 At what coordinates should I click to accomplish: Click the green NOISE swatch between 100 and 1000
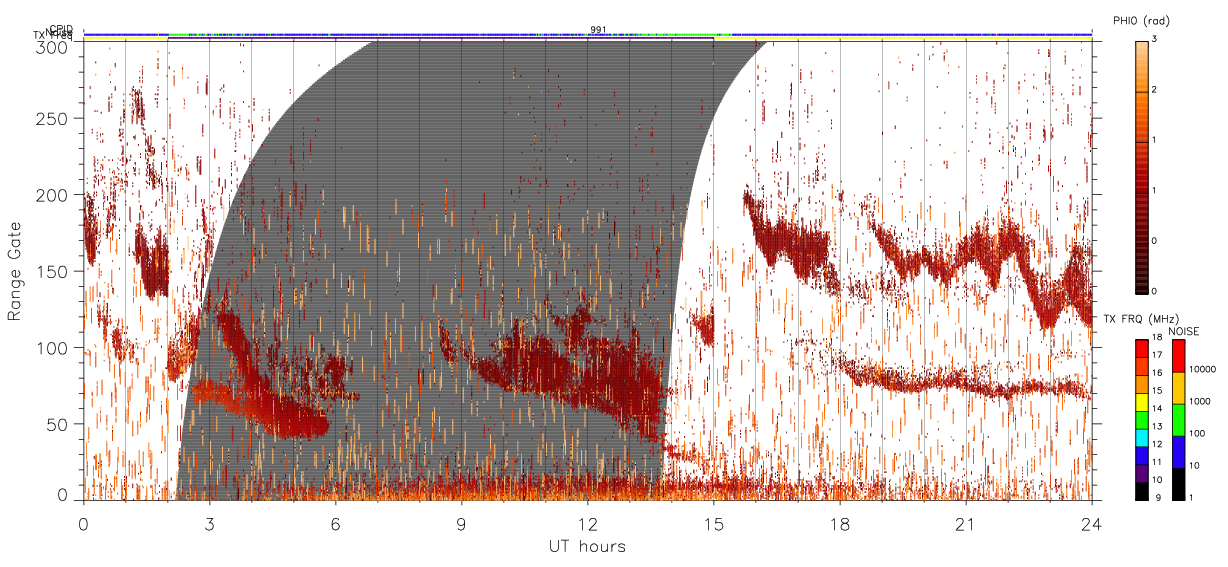point(1178,420)
